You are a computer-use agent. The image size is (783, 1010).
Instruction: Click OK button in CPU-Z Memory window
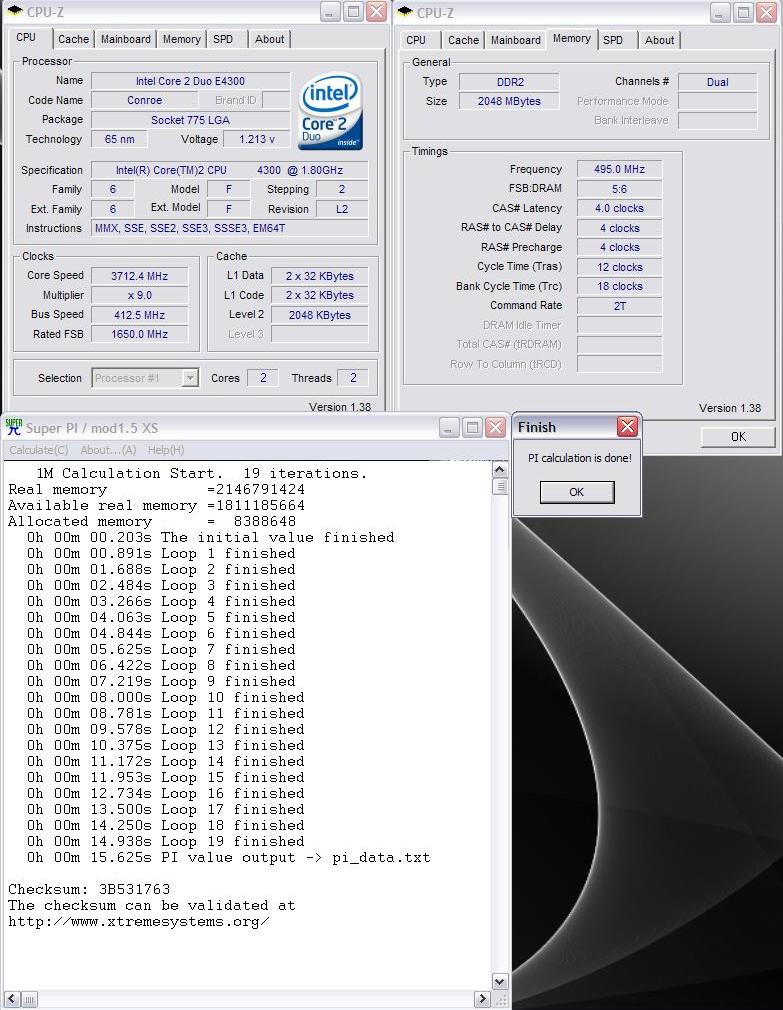click(x=738, y=437)
